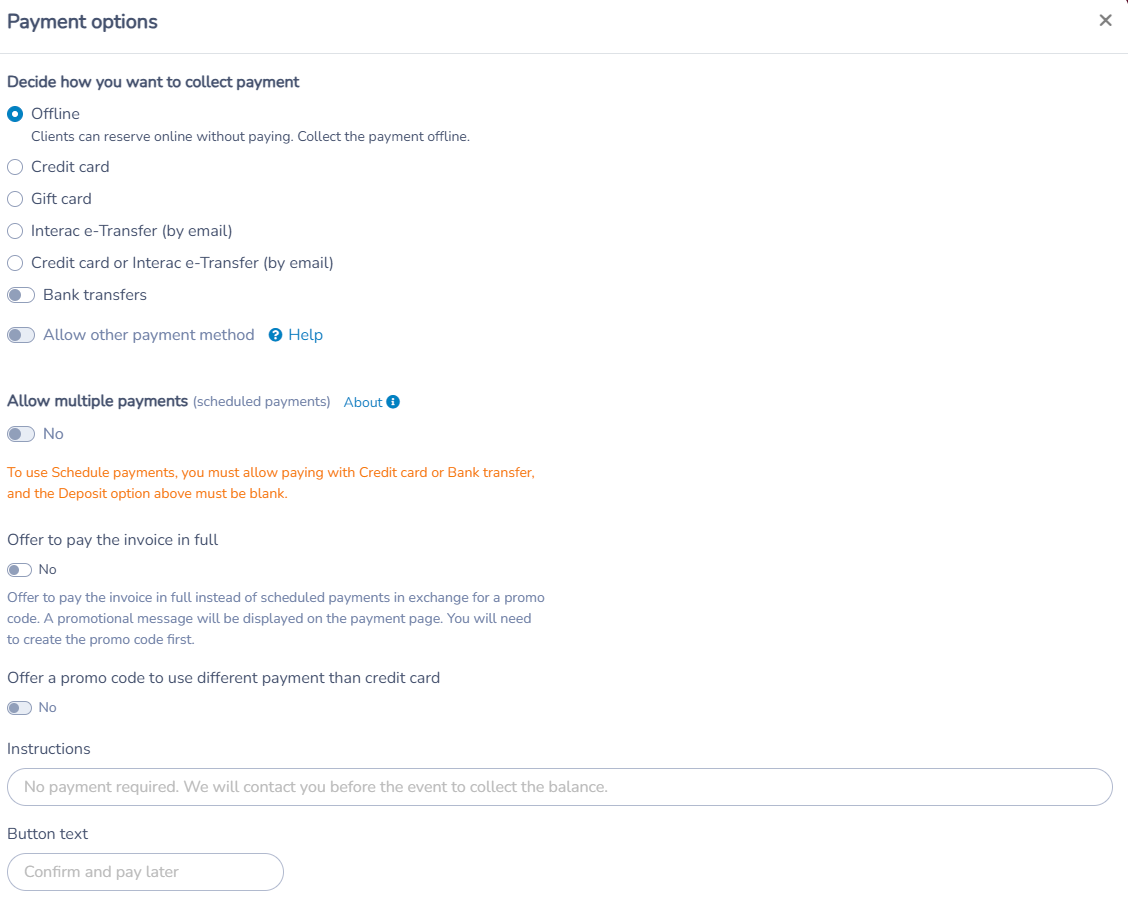Select Credit card or Interac e-Transfer option
1128x904 pixels.
[x=15, y=263]
